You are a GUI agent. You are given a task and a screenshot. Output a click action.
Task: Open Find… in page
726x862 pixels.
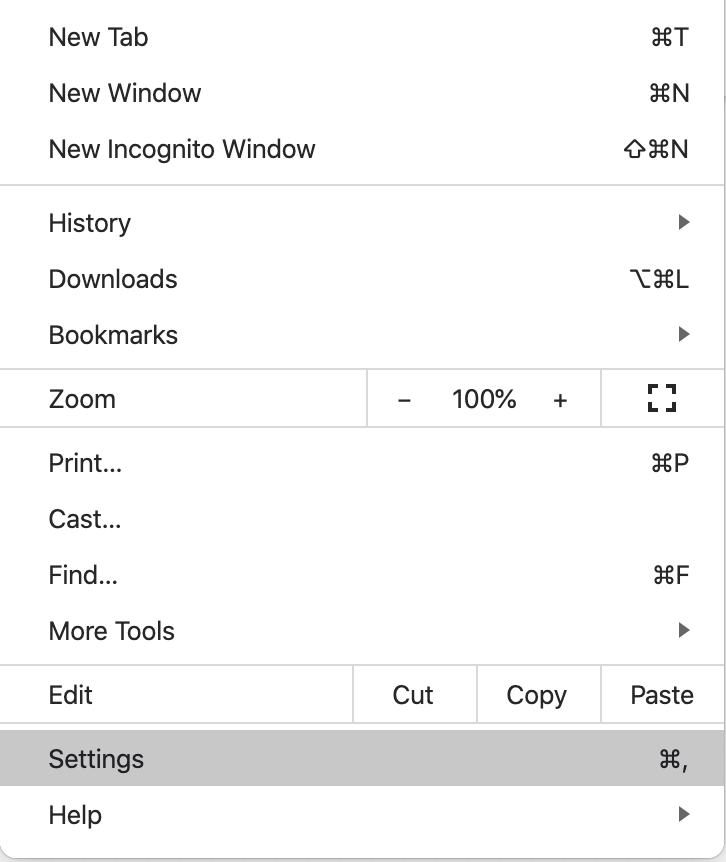point(362,575)
